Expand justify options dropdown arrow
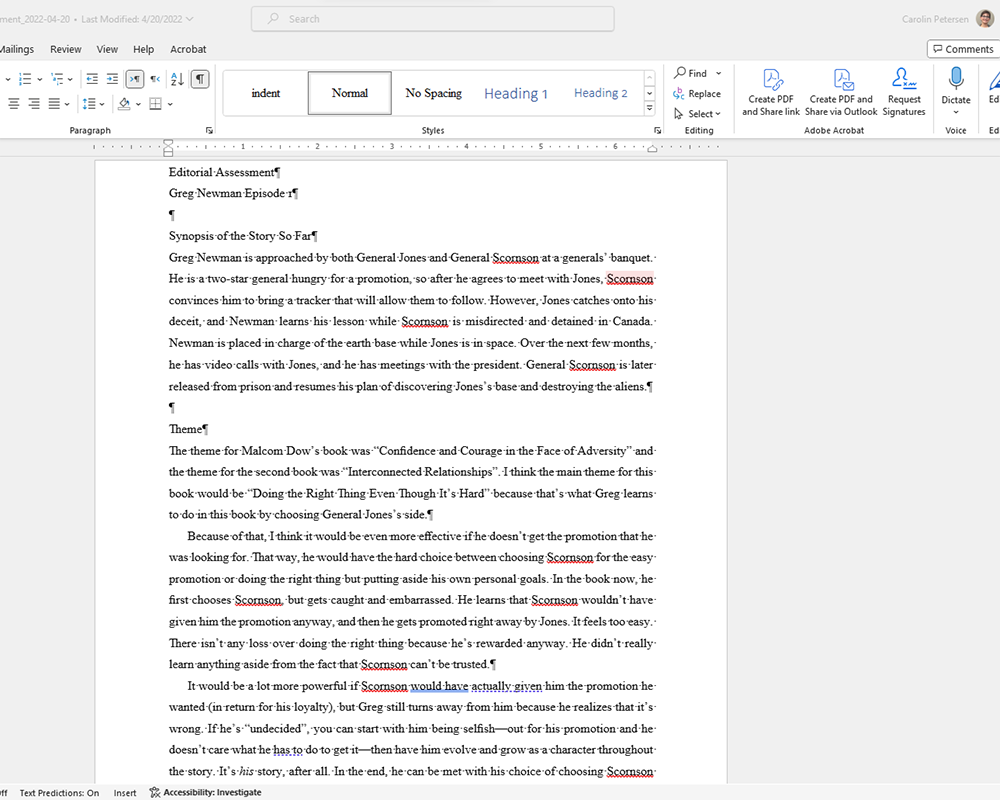Screen dimensions: 1000x800 pos(67,104)
